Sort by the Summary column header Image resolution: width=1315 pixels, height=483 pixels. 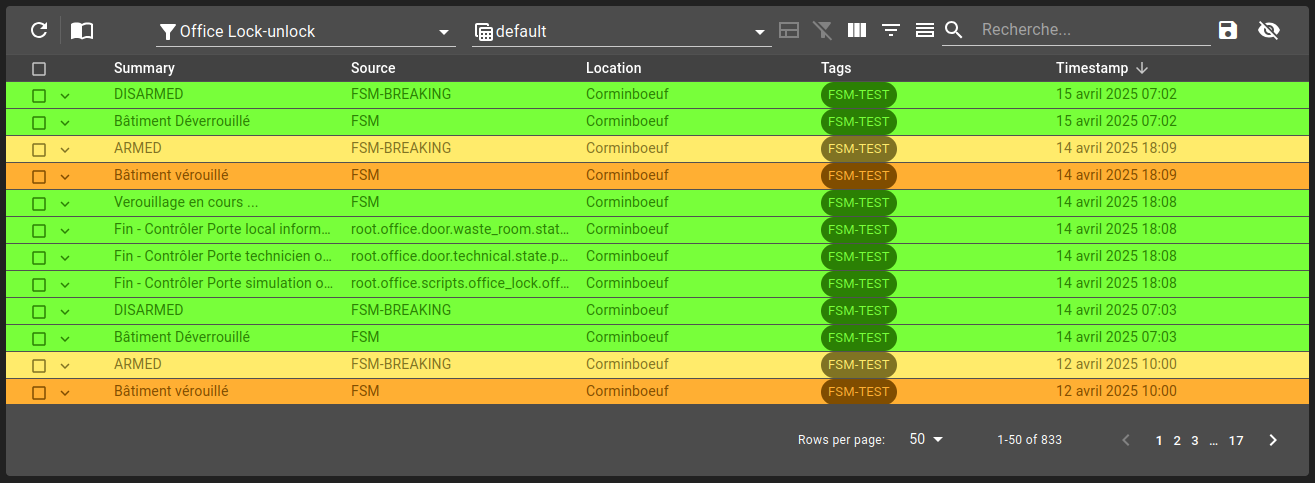pyautogui.click(x=144, y=68)
